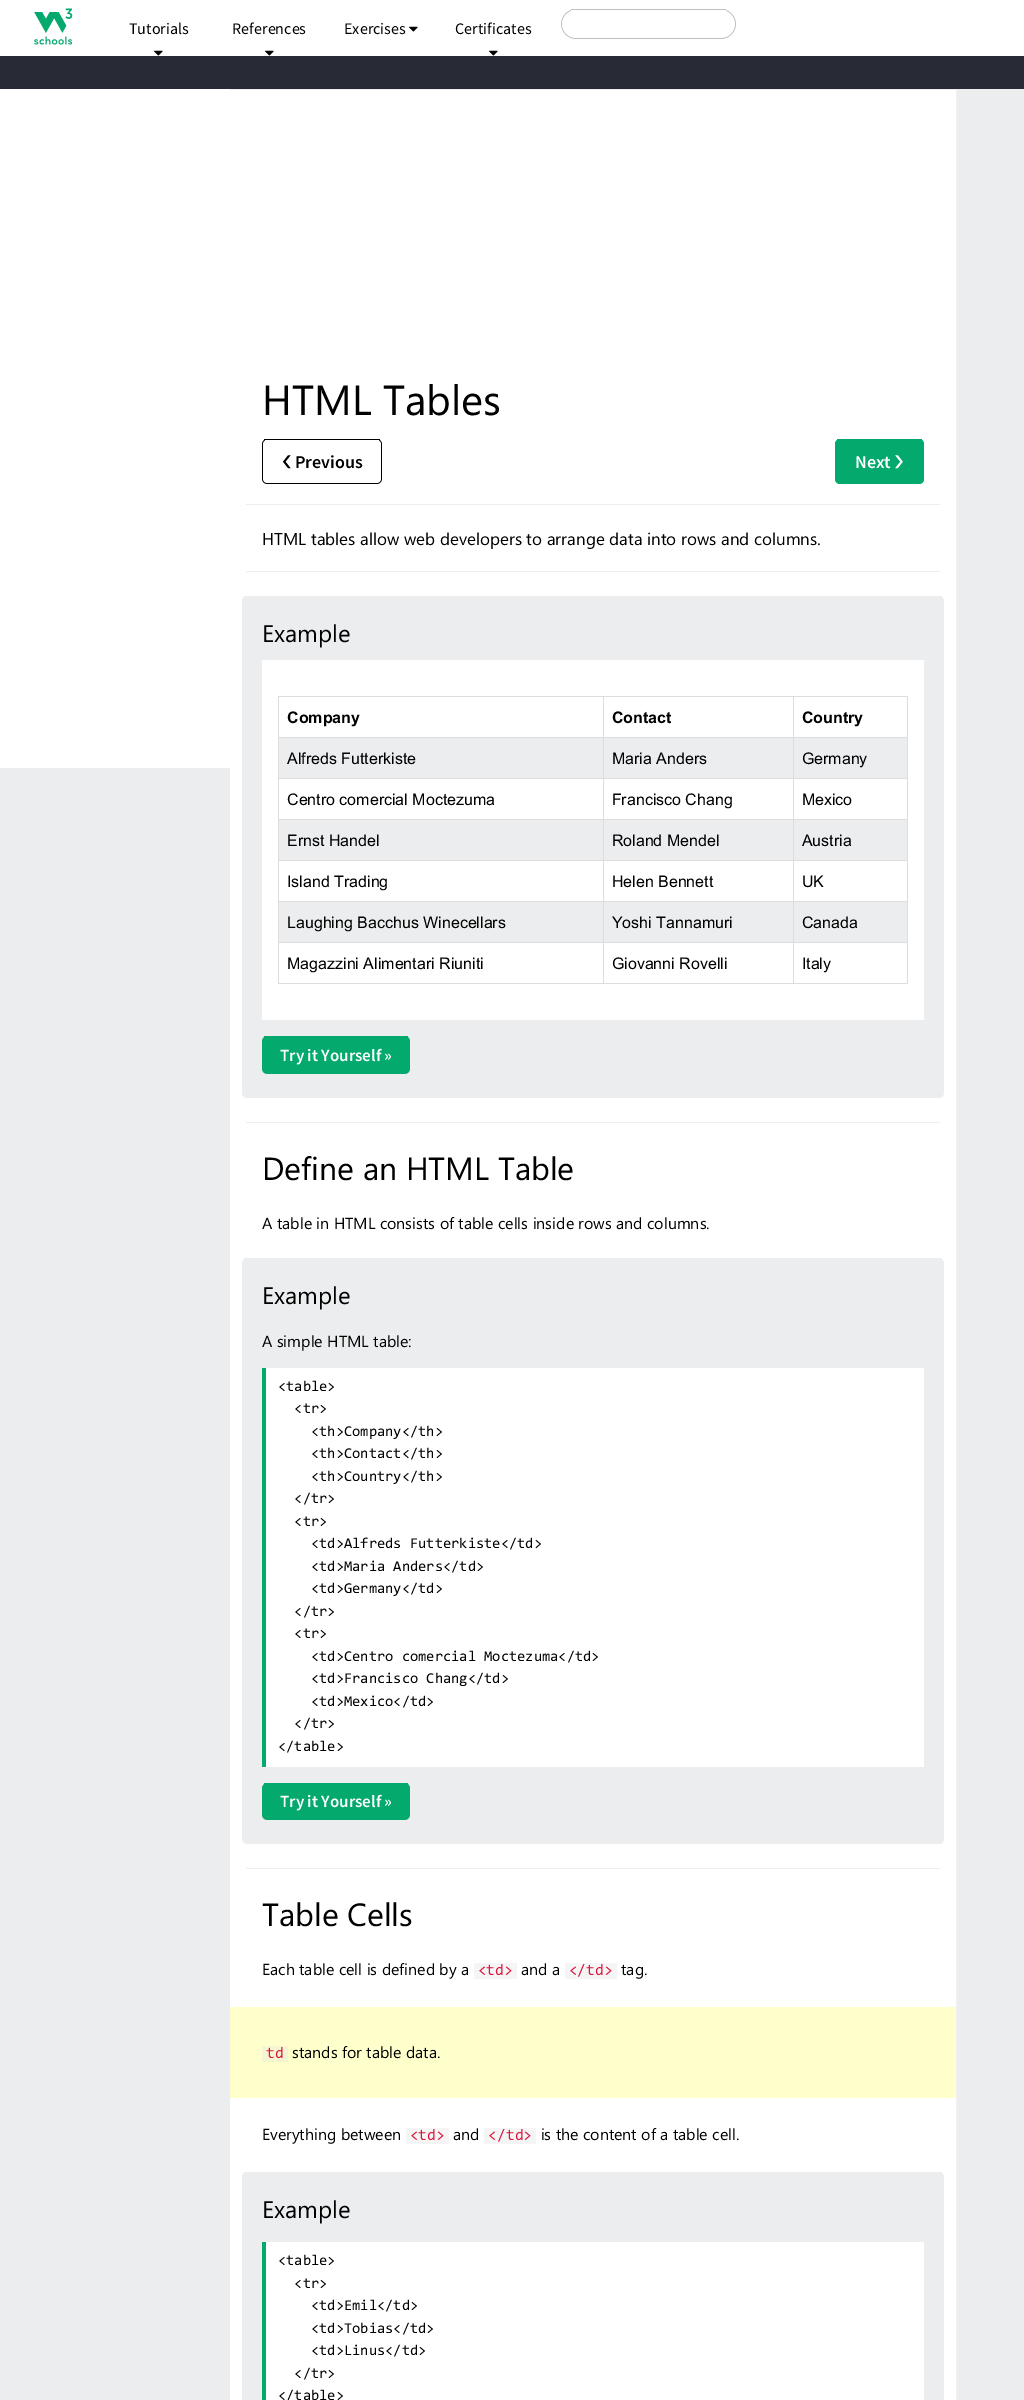Open the Exercises dropdown menu
The height and width of the screenshot is (2400, 1024).
381,29
